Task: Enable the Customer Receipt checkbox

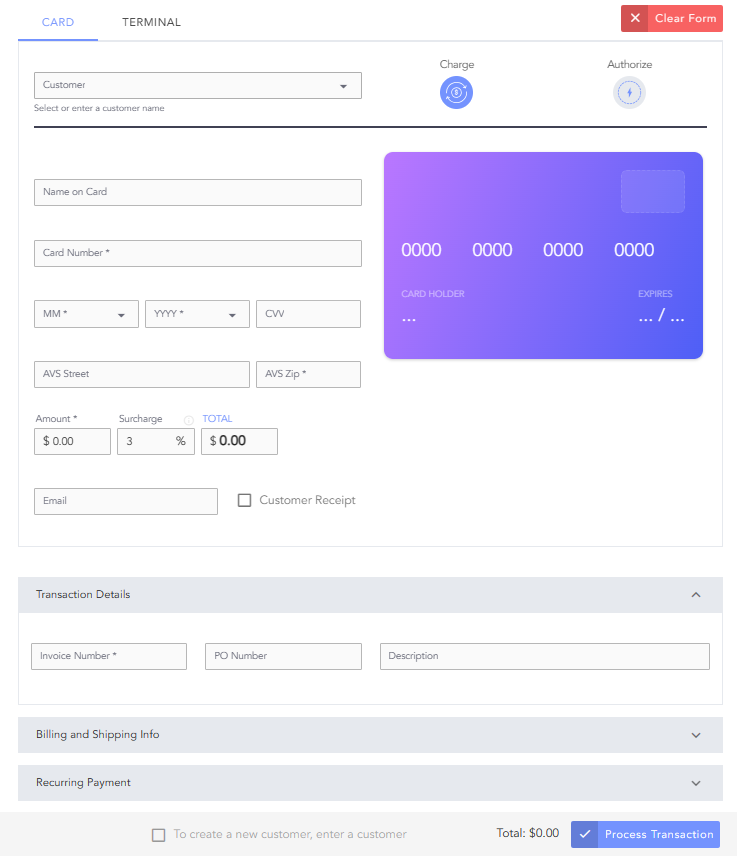Action: (x=245, y=500)
